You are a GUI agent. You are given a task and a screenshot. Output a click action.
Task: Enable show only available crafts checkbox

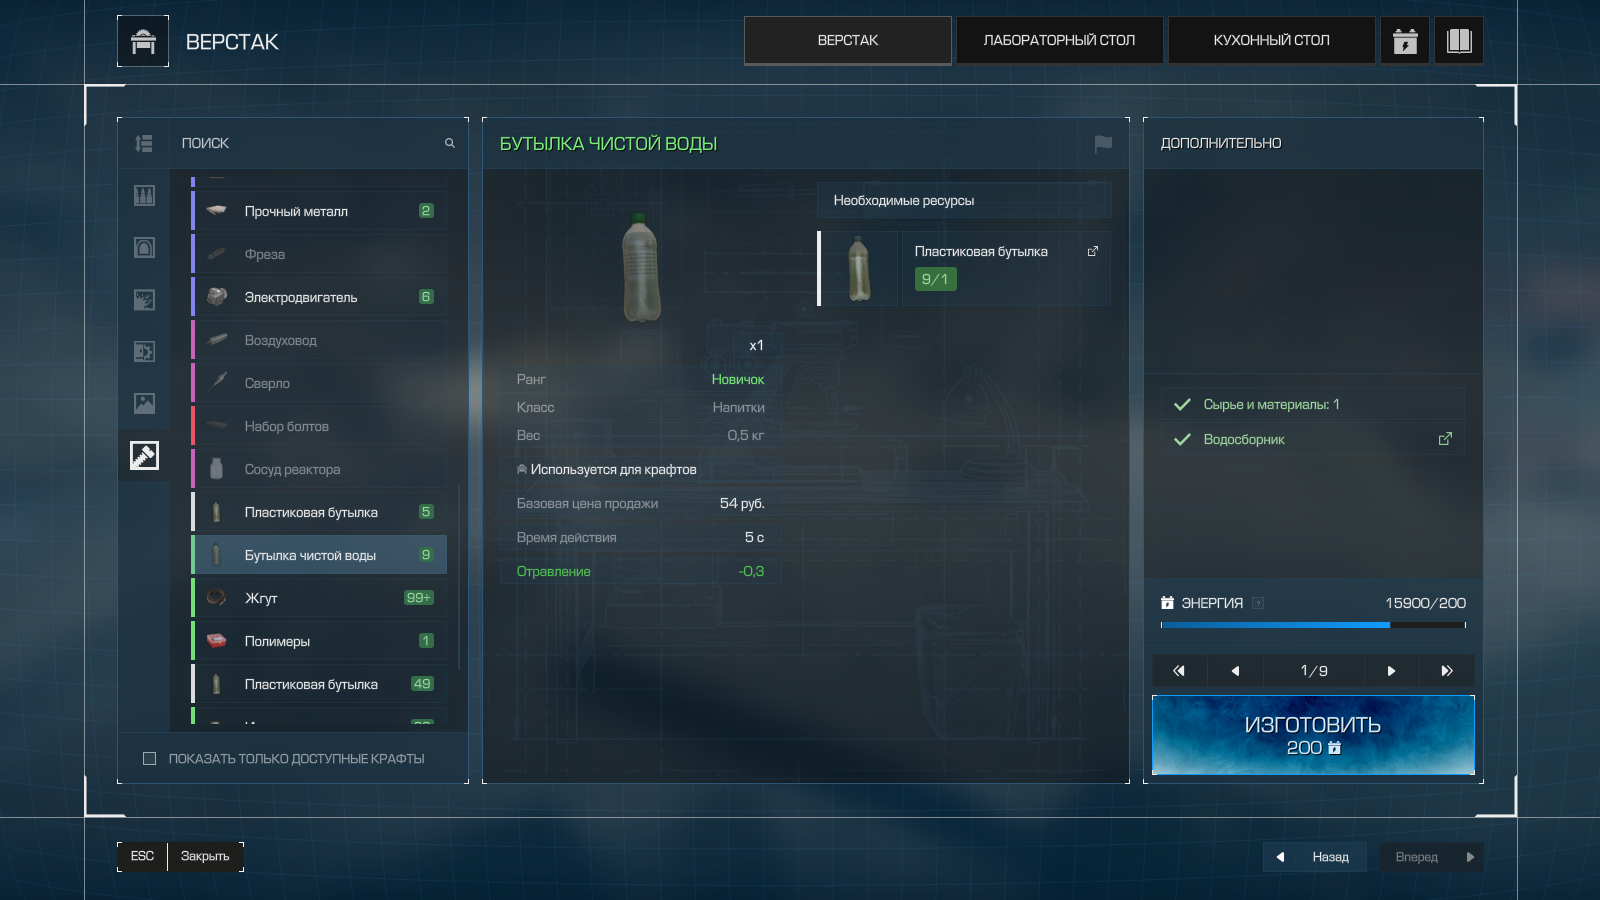click(x=150, y=759)
